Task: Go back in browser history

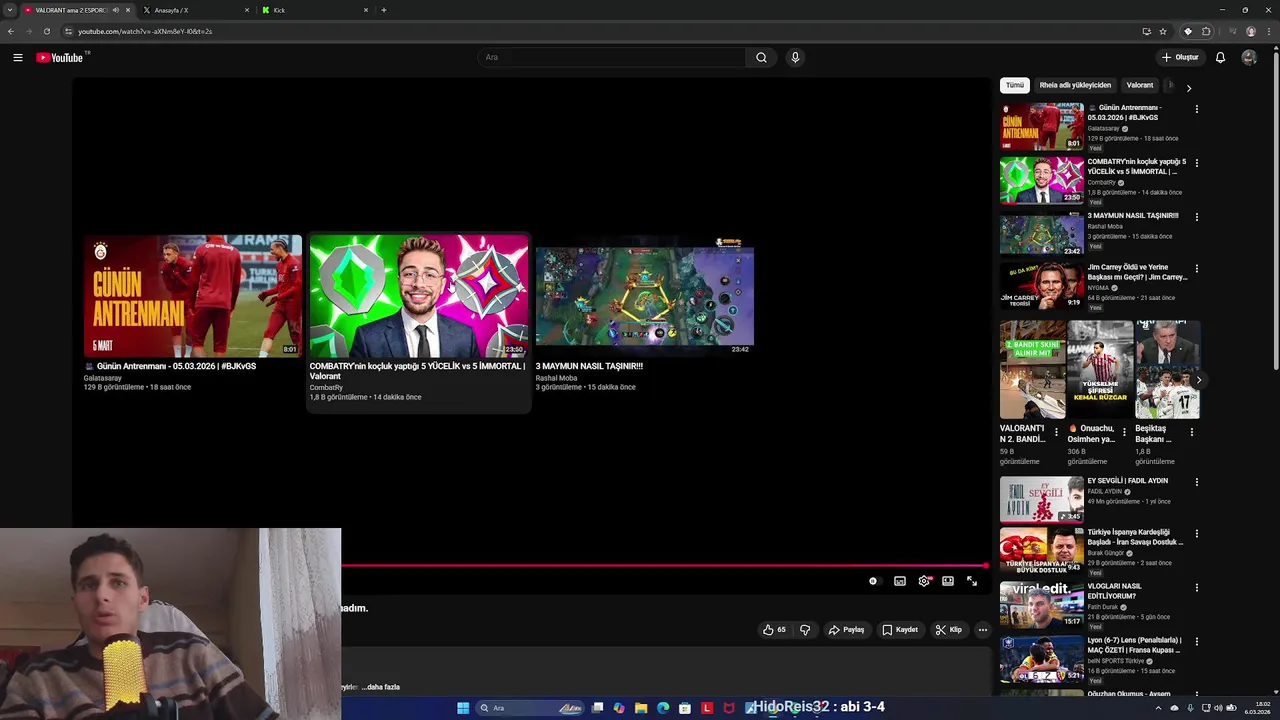Action: 11,31
